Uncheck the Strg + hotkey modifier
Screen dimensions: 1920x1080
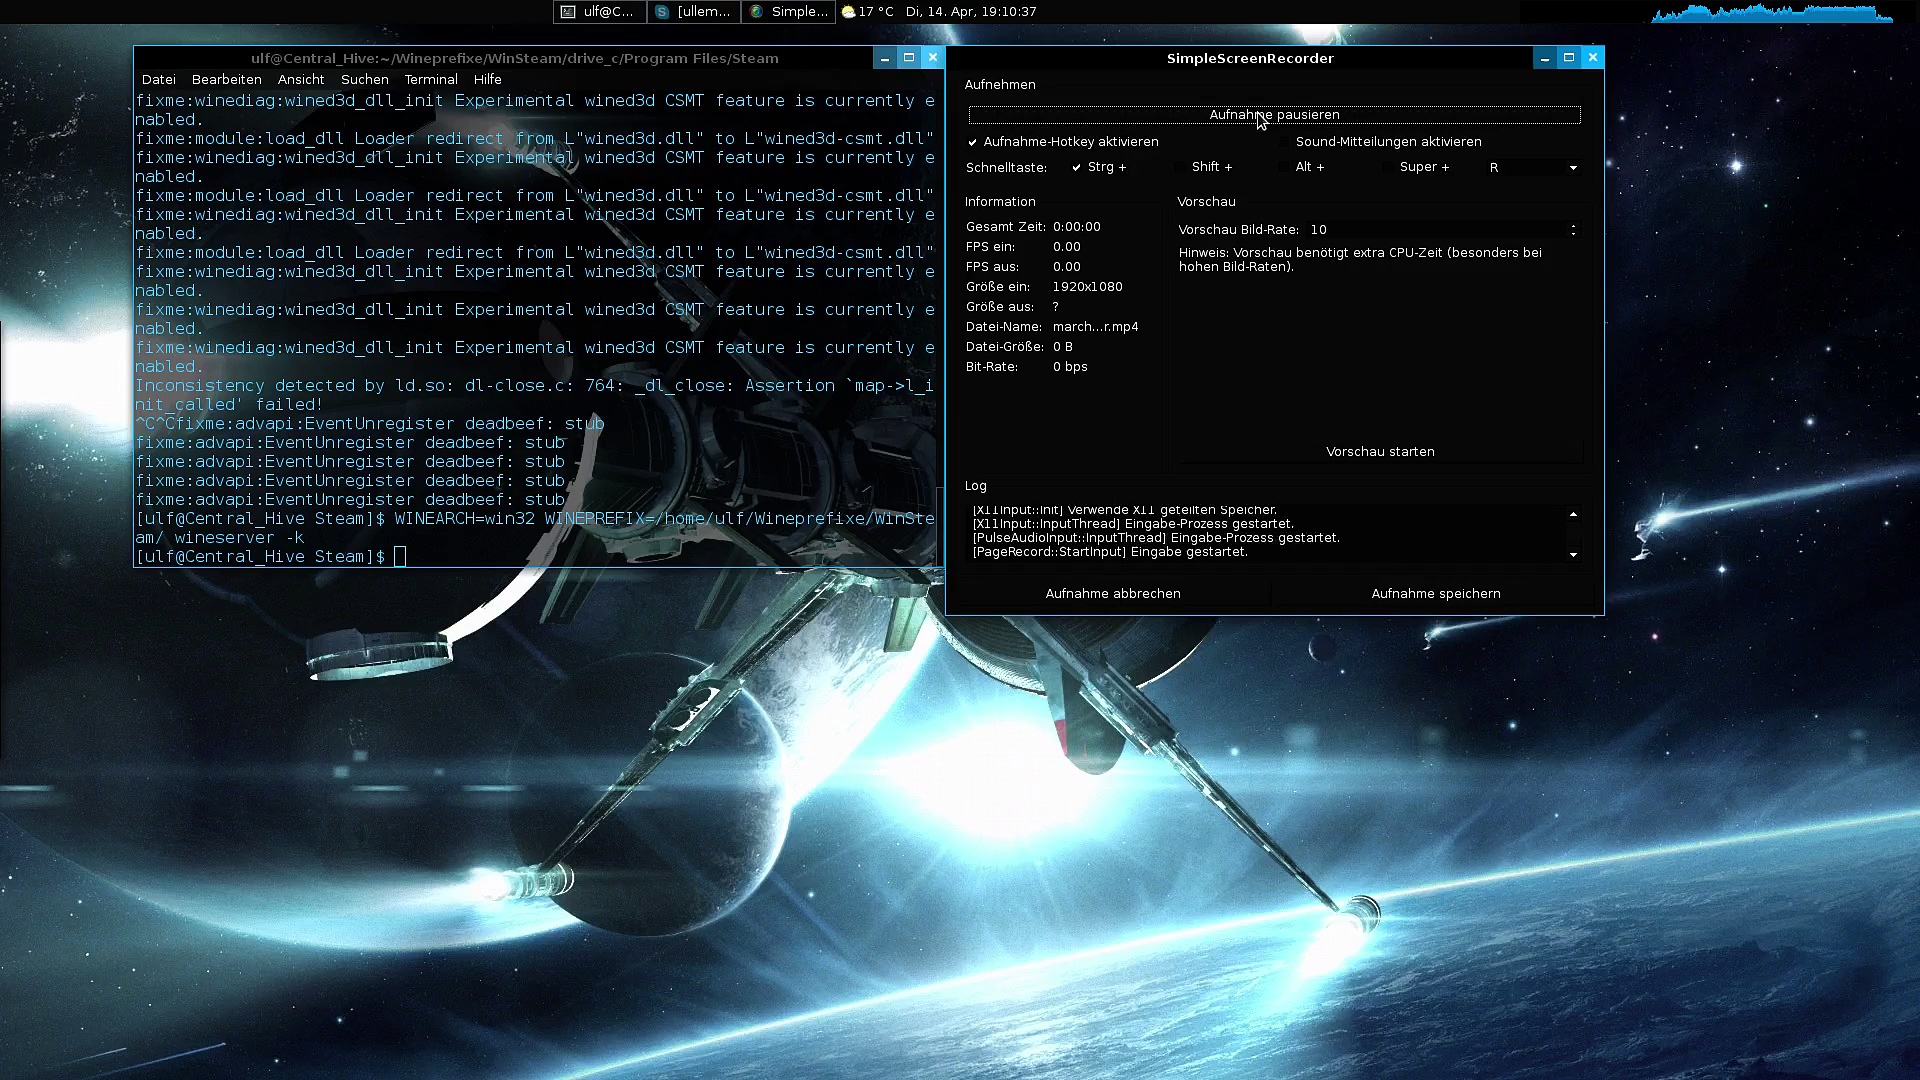pyautogui.click(x=1076, y=167)
